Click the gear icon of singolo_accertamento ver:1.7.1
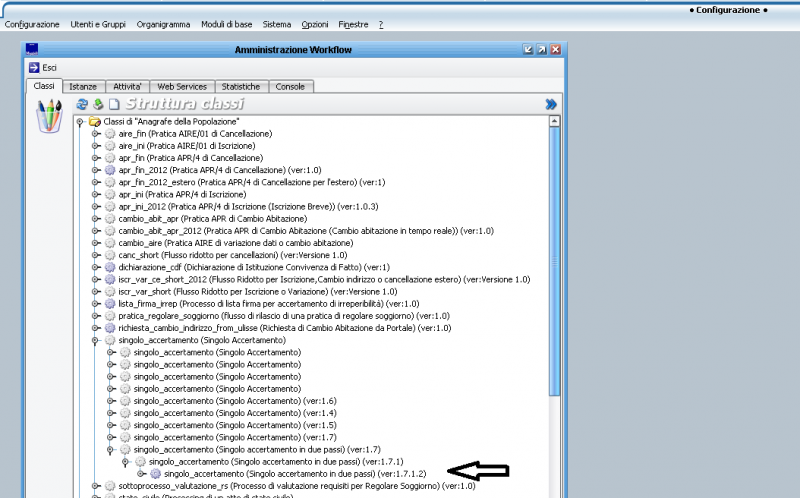The image size is (800, 498). pos(140,461)
